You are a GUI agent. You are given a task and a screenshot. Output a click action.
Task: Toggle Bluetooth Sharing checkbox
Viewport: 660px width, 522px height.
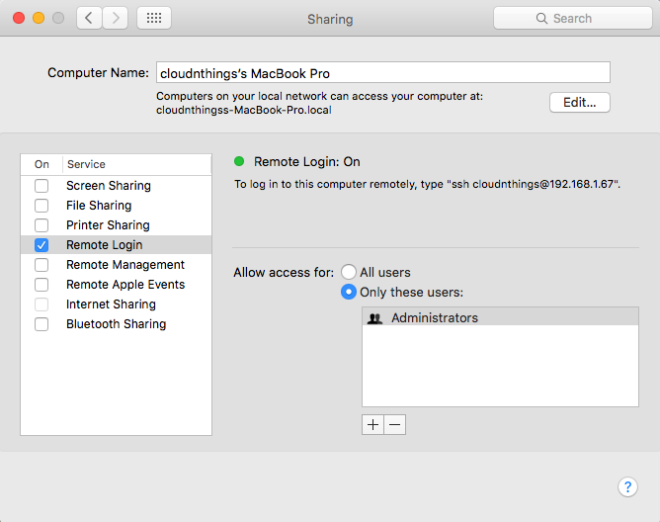point(42,324)
